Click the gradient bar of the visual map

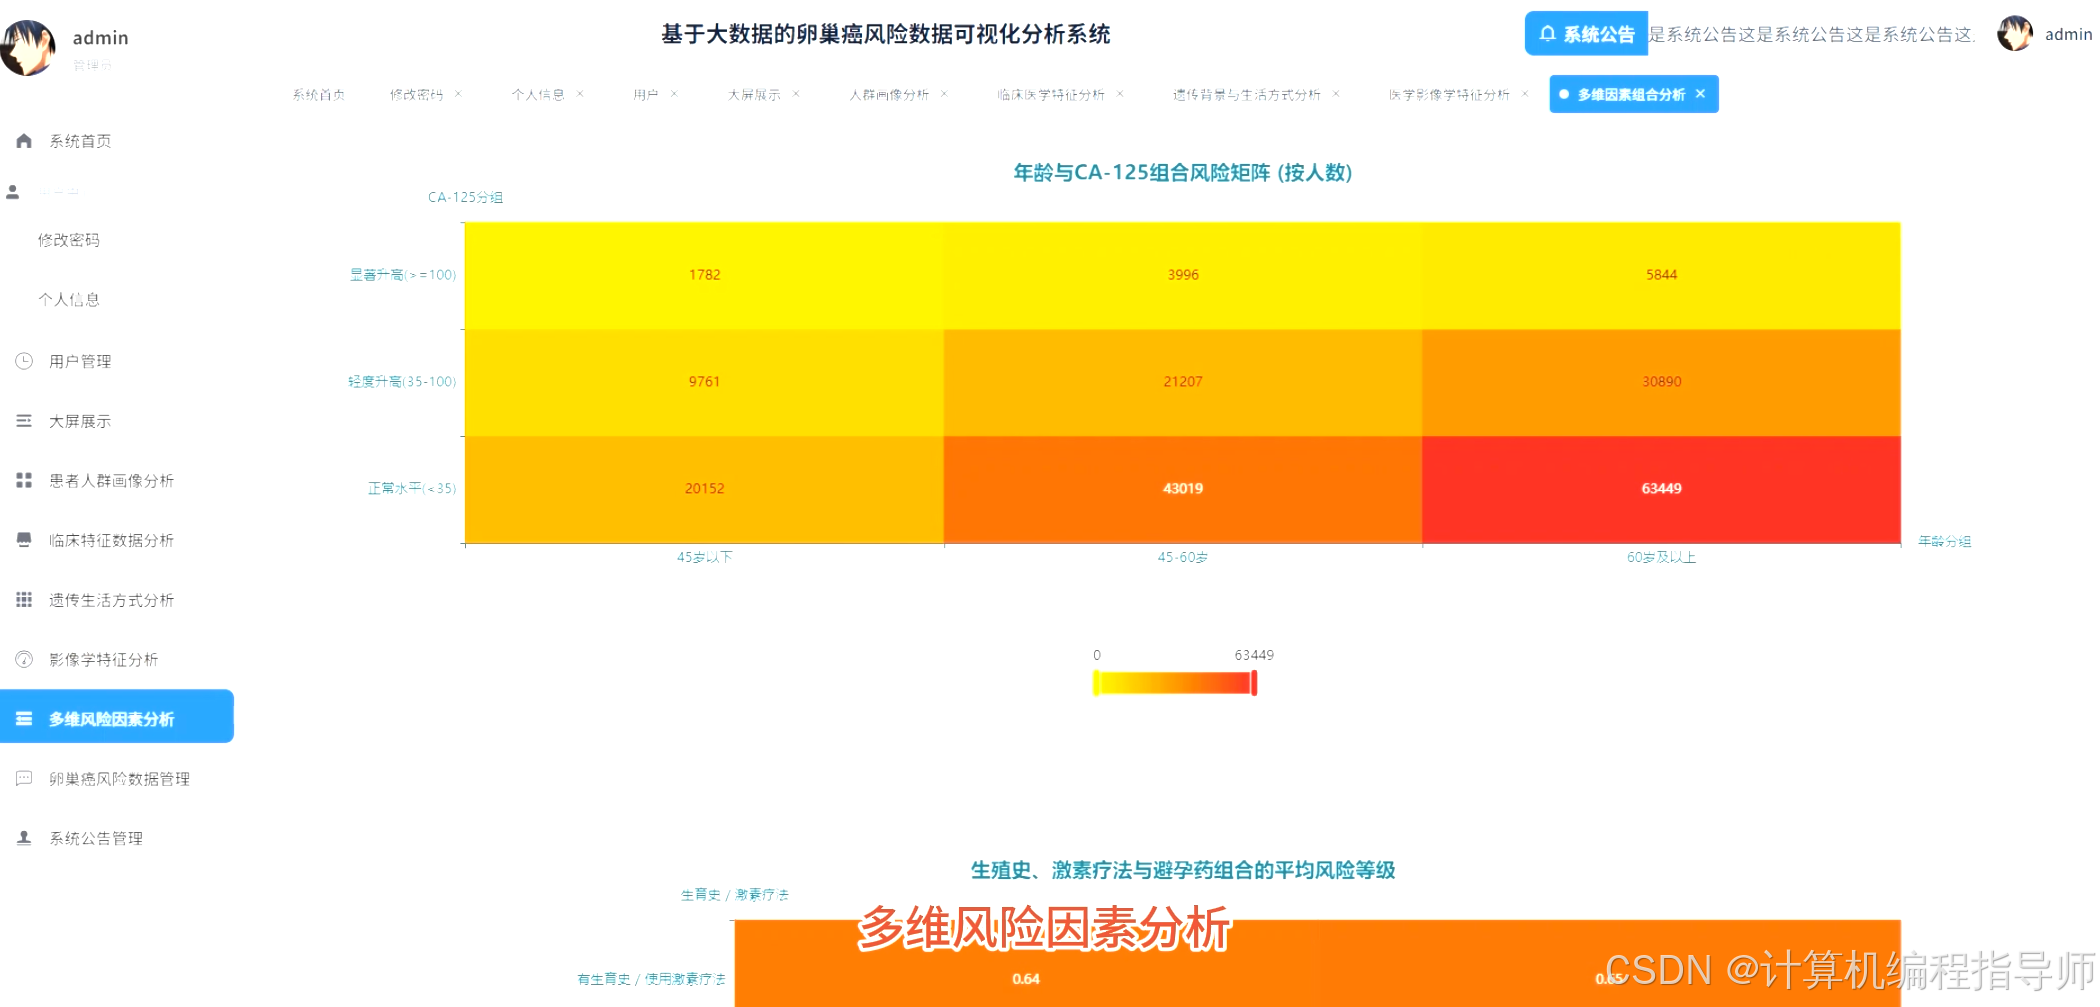[x=1175, y=683]
